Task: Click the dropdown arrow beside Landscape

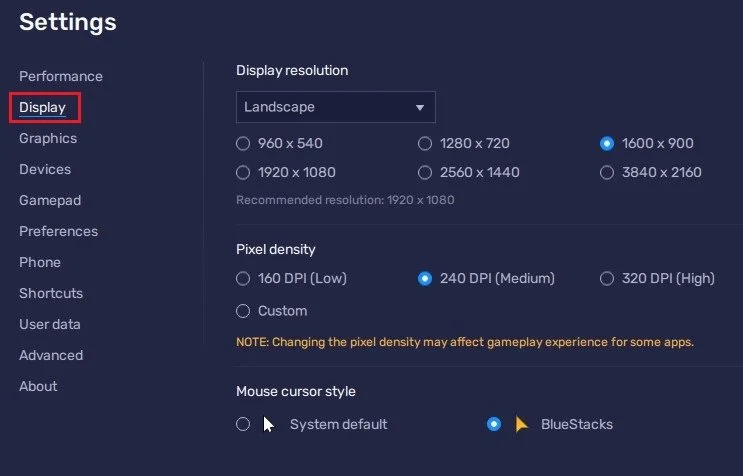Action: click(420, 108)
